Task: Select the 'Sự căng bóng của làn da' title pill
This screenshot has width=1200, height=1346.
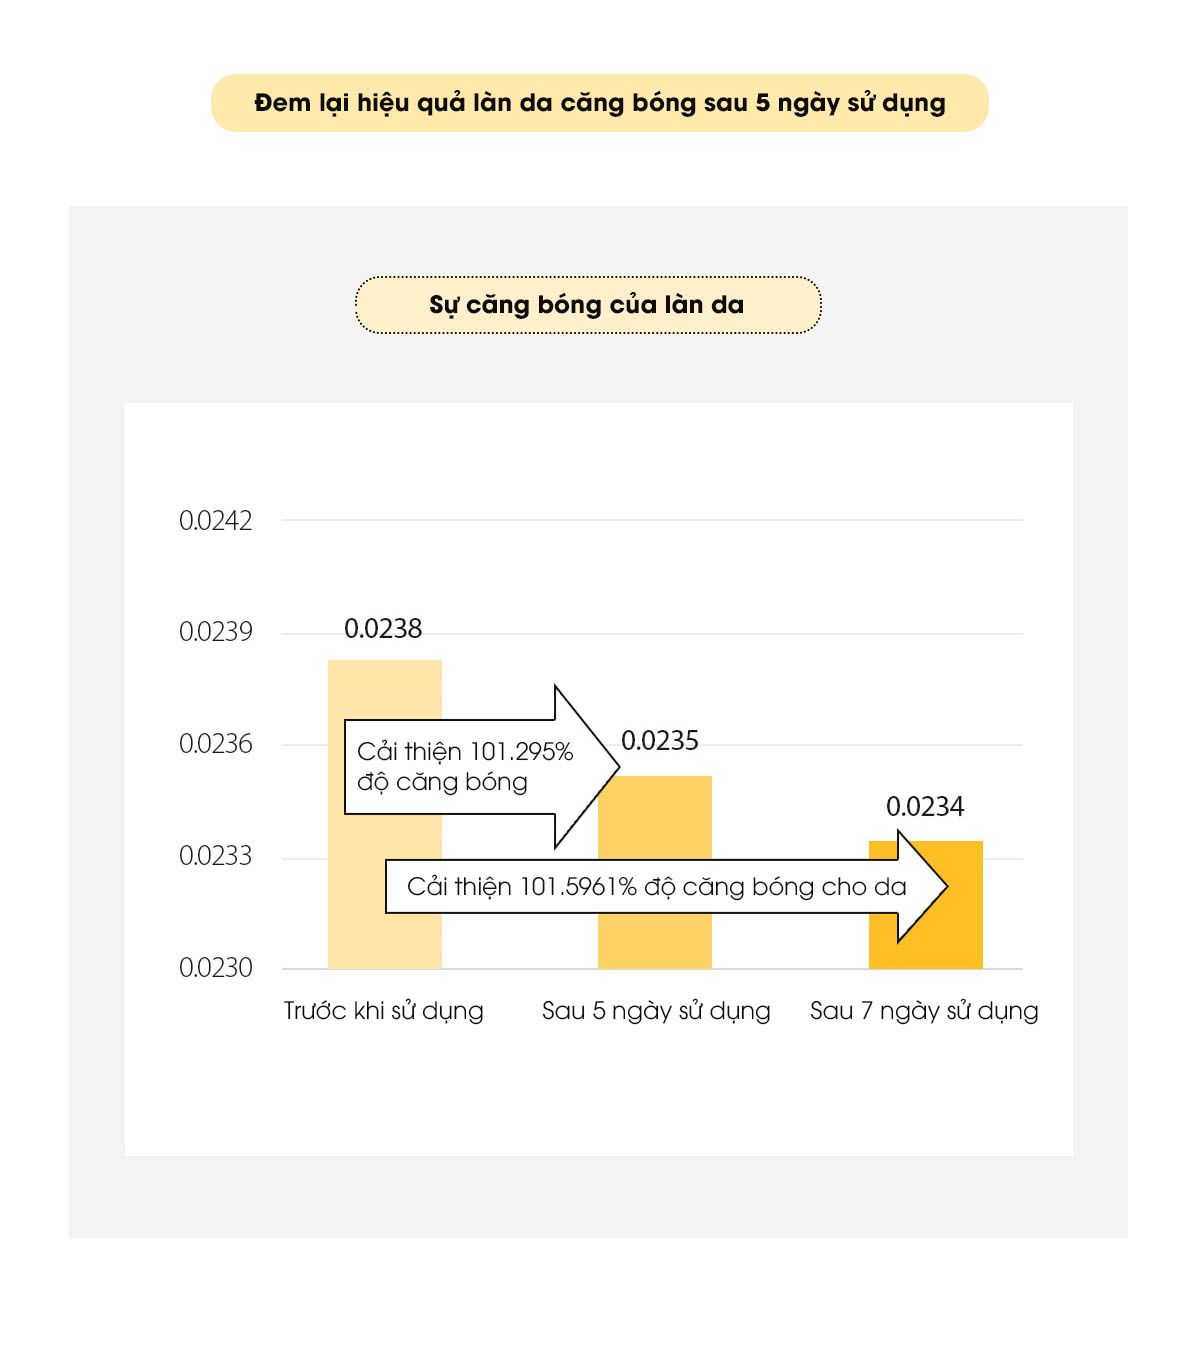Action: click(587, 305)
